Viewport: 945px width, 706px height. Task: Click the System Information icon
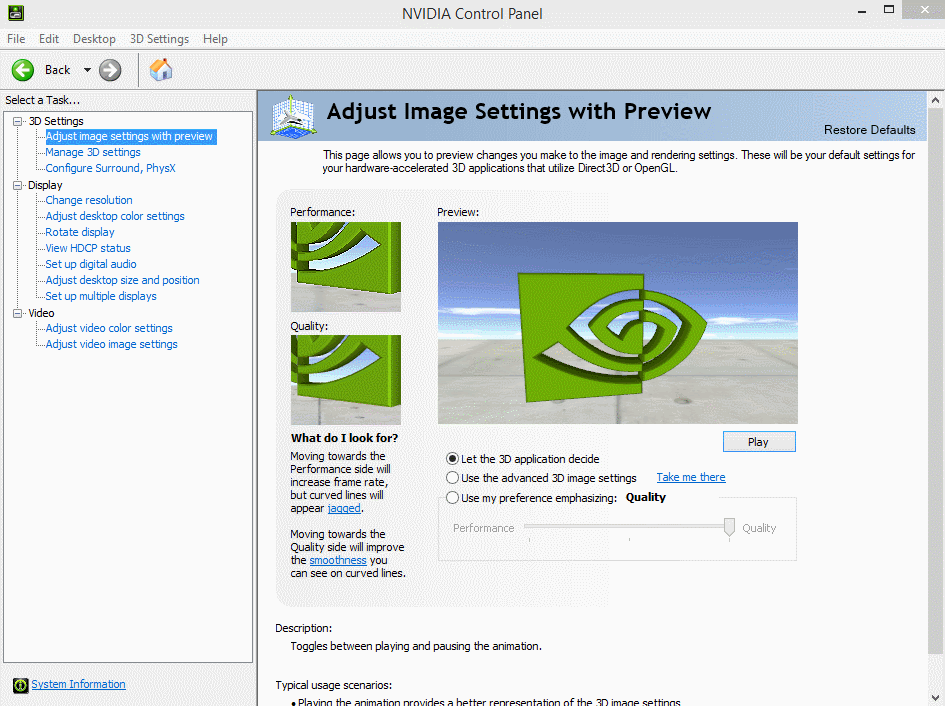tap(20, 685)
